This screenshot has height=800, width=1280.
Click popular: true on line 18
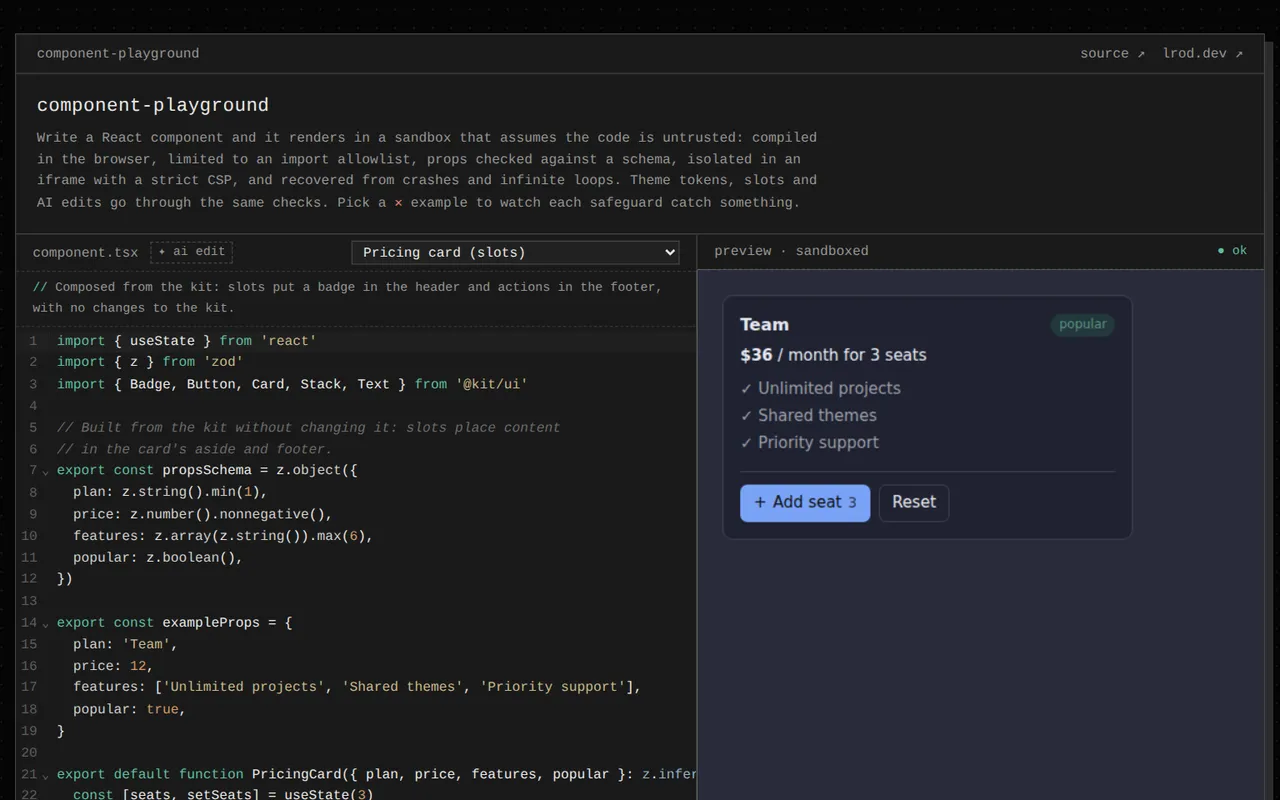(x=129, y=709)
